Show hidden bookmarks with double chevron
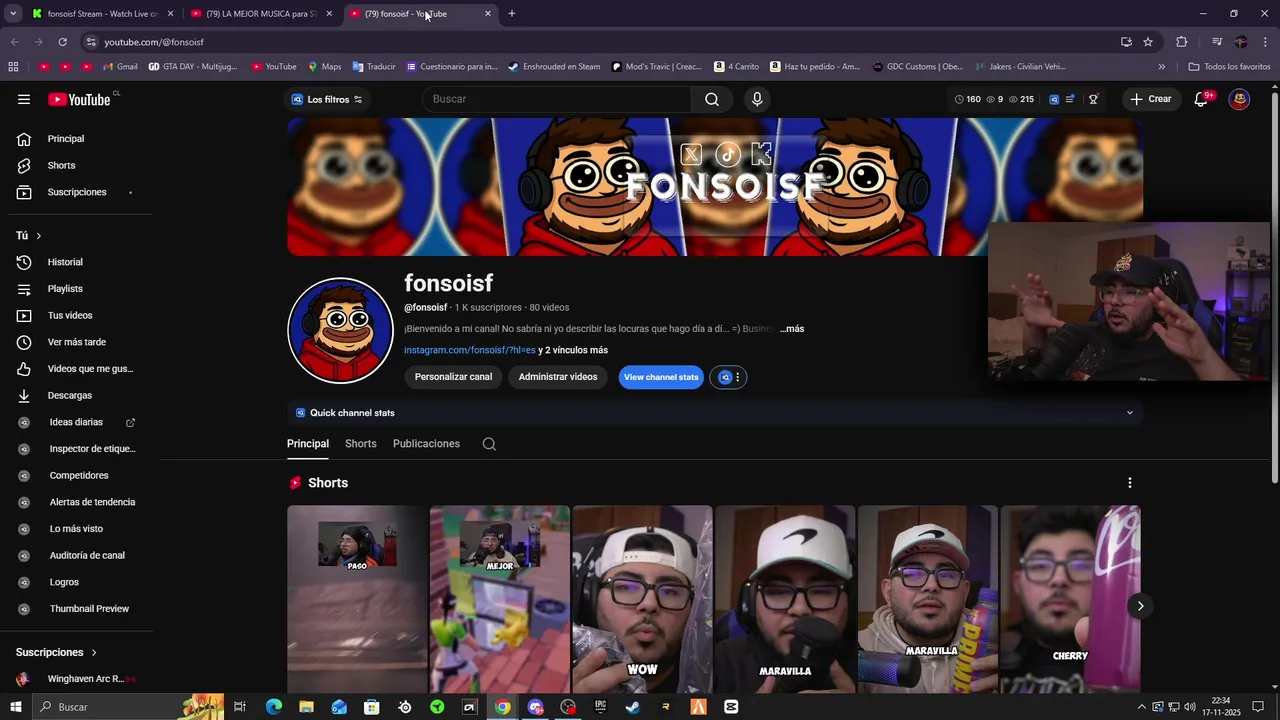Screen dimensions: 1280x720 click(x=1161, y=67)
